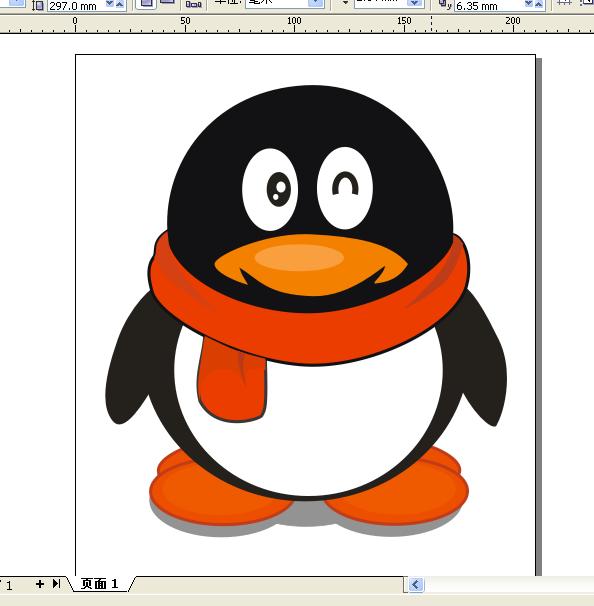This screenshot has width=594, height=606.
Task: Click the duplicate offset y icon
Action: tap(444, 5)
